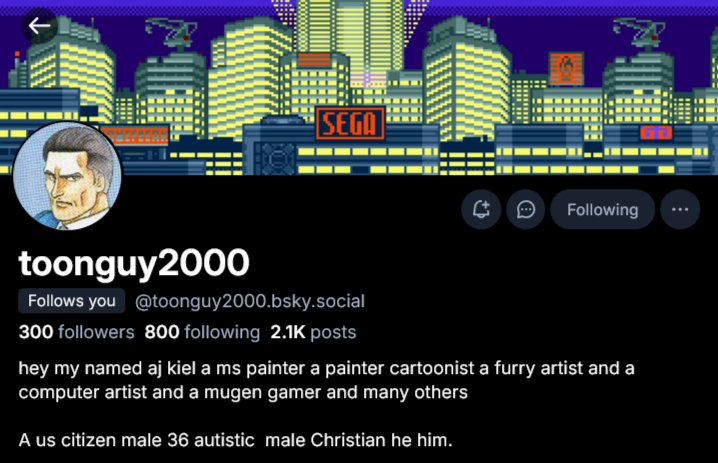Click the red SEGA sign in banner
Screen dimensions: 718x463
pyautogui.click(x=350, y=124)
